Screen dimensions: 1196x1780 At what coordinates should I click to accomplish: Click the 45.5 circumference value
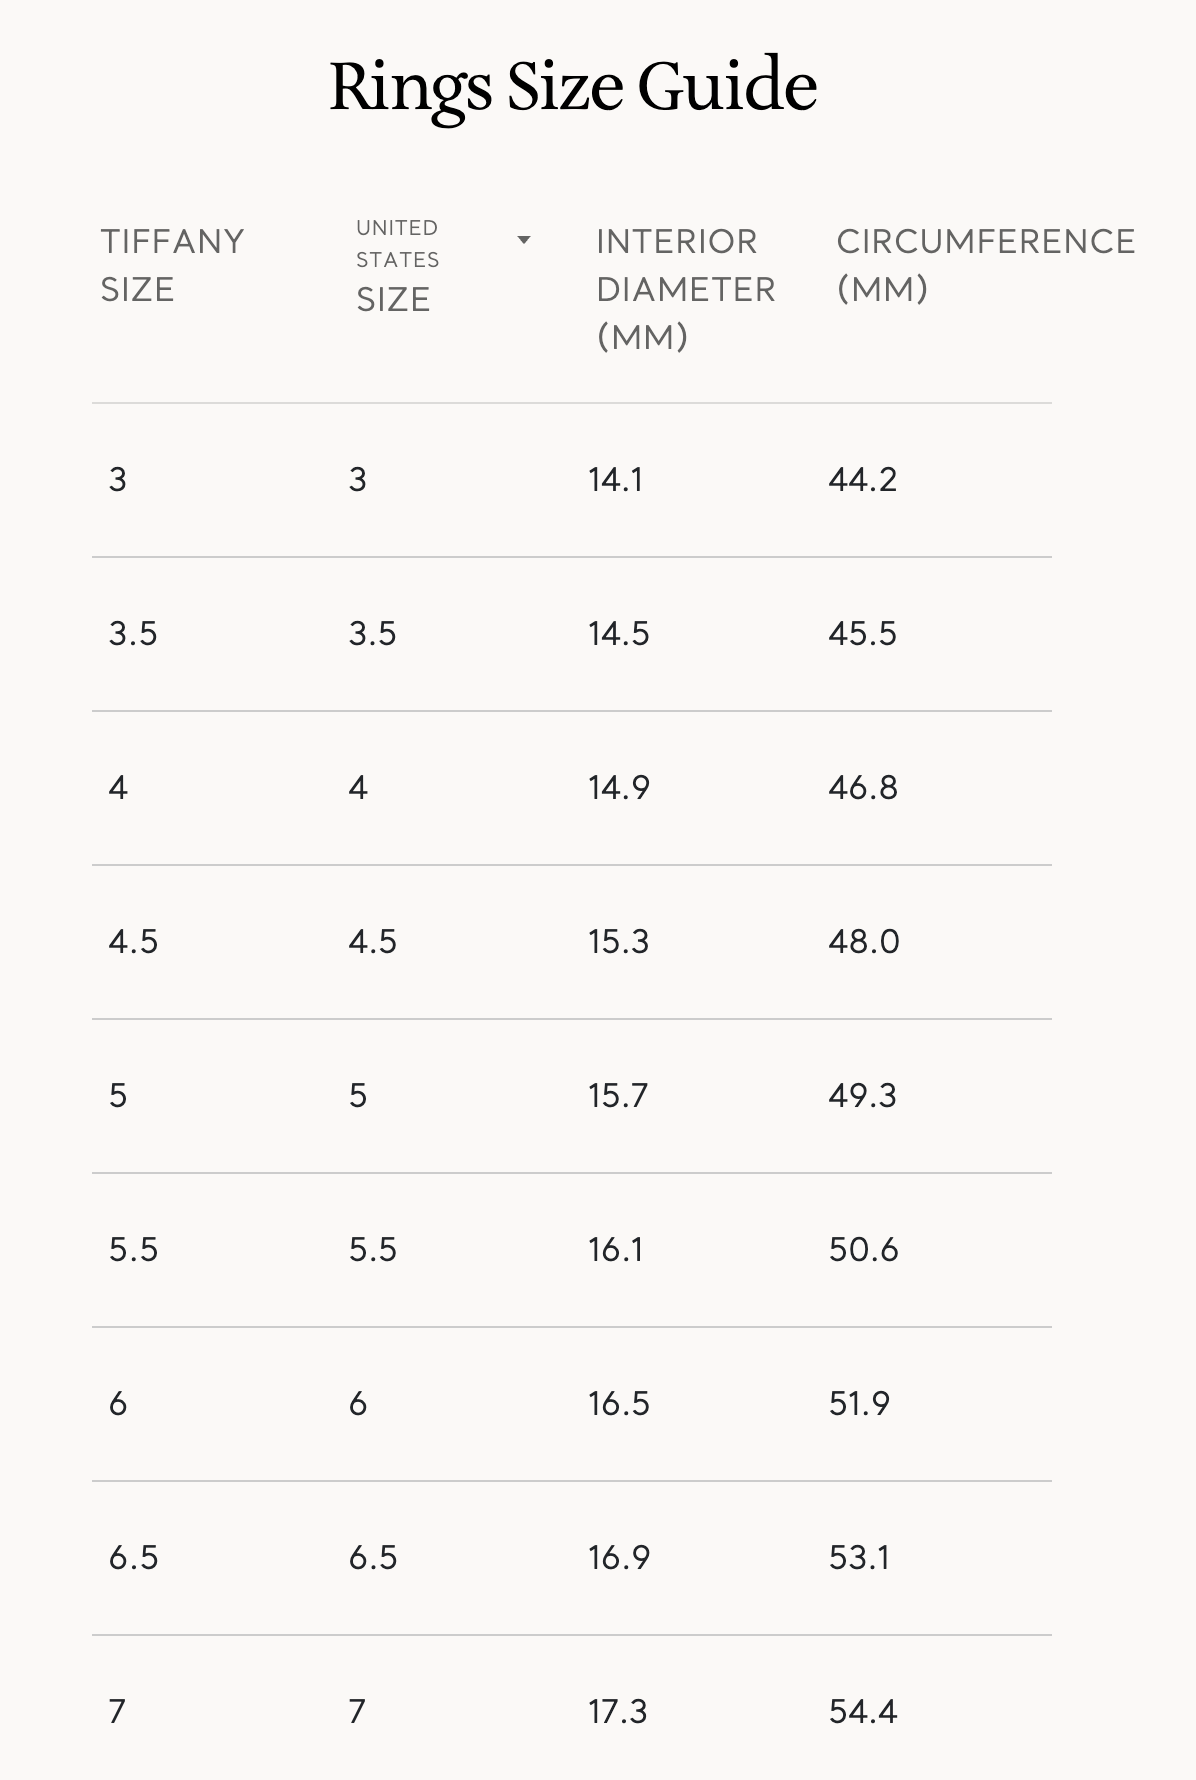pos(862,634)
